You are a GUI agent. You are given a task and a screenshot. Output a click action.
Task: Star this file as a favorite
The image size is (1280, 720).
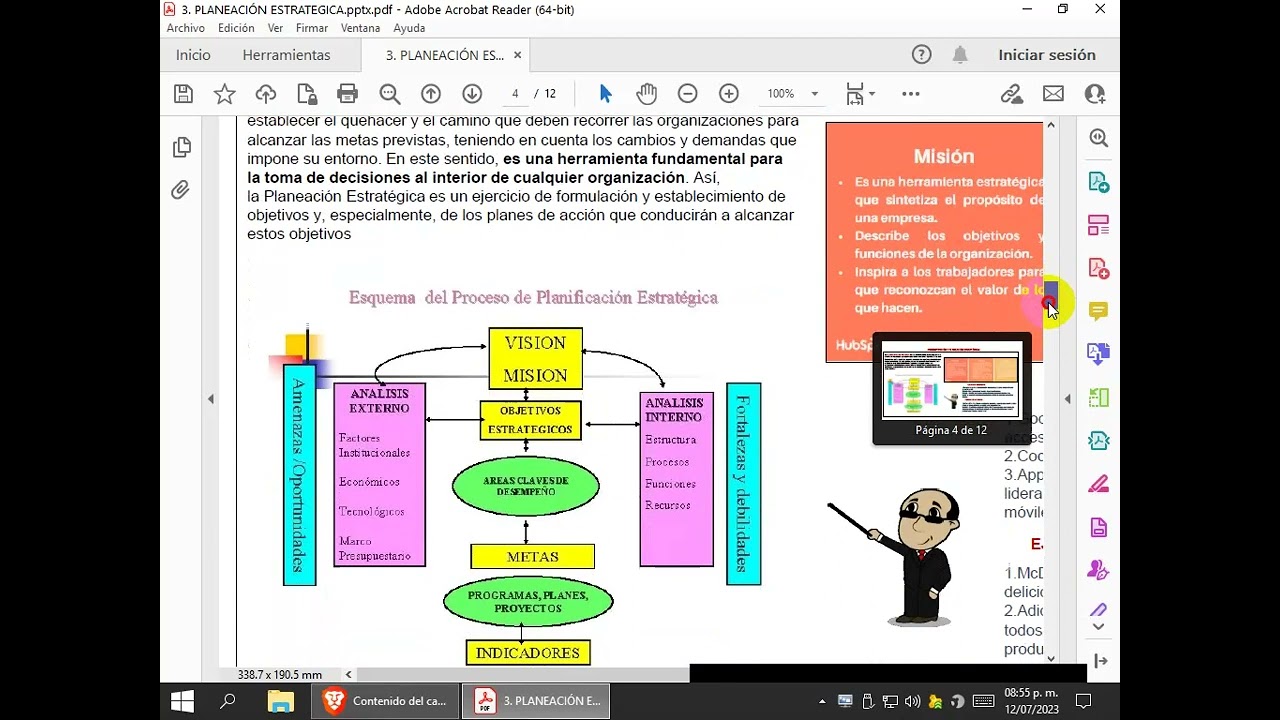pos(225,94)
